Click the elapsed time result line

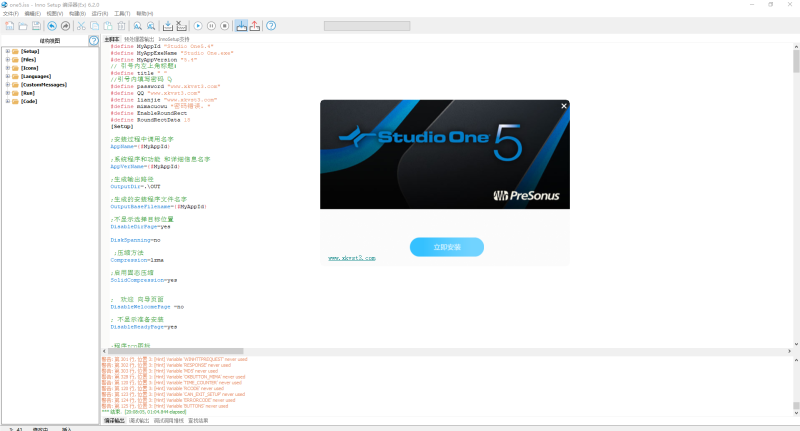(x=144, y=412)
